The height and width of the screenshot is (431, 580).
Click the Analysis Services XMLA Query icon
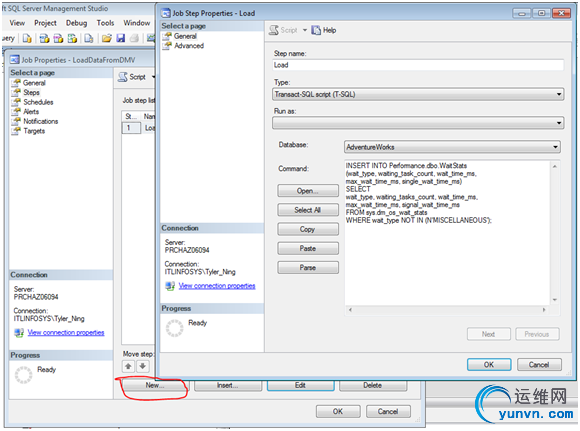(x=72, y=38)
